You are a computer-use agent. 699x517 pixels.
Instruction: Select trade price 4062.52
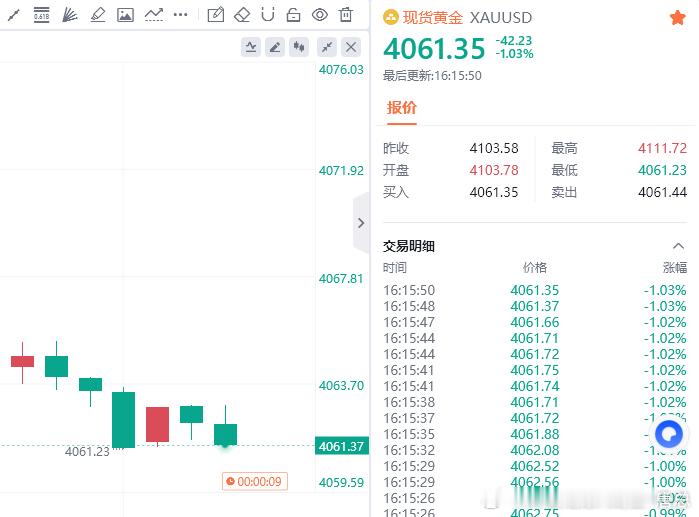click(535, 466)
